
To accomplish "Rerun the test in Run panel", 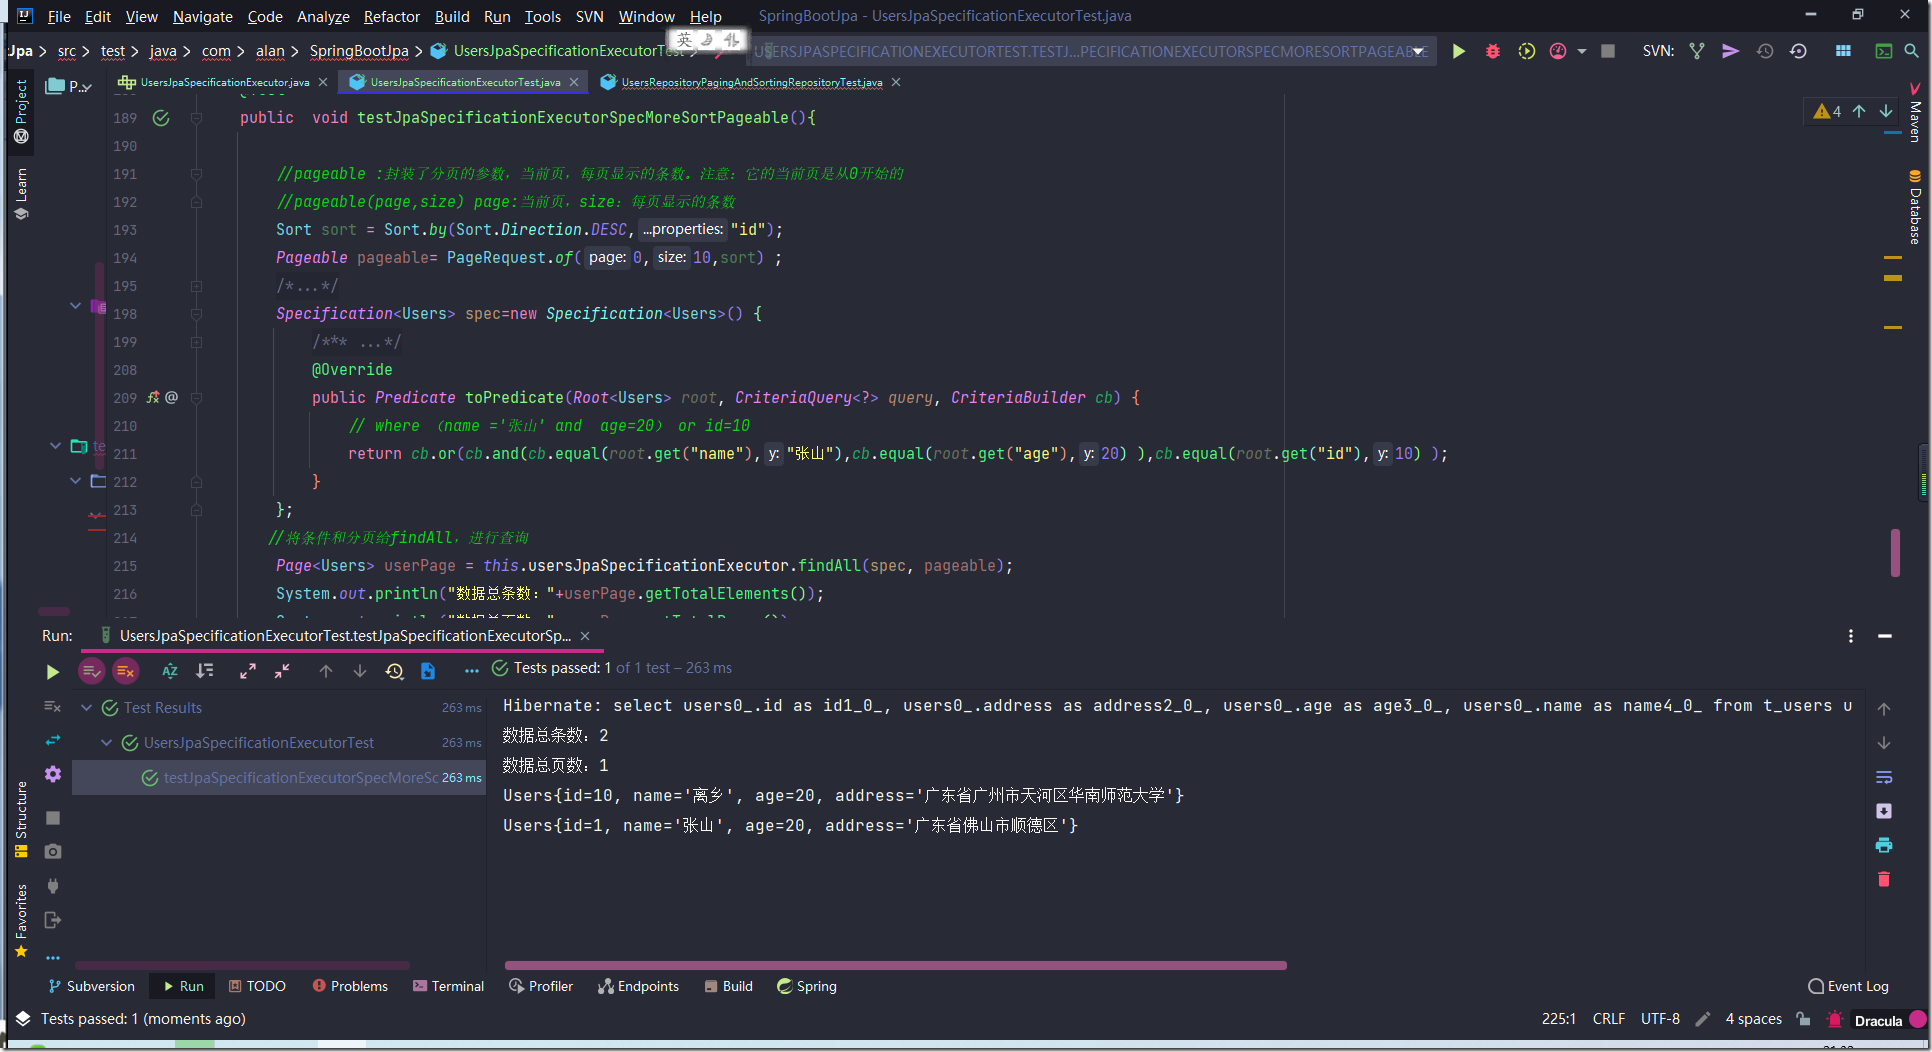I will (53, 672).
